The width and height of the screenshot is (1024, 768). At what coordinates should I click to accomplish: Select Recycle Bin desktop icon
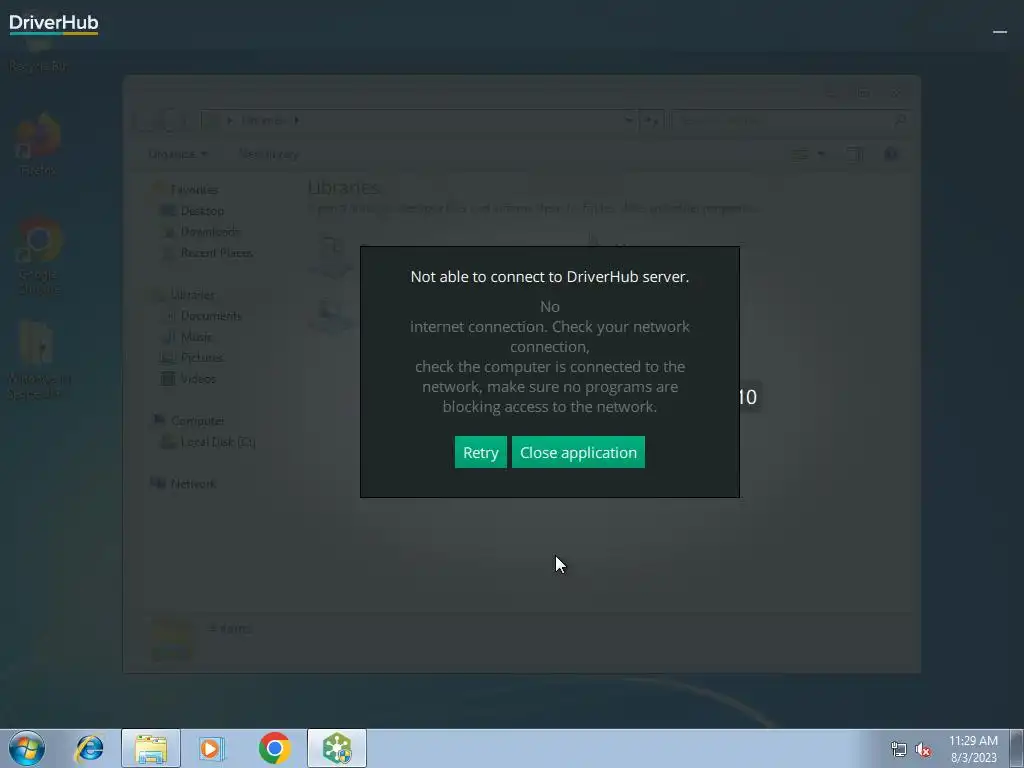(38, 56)
